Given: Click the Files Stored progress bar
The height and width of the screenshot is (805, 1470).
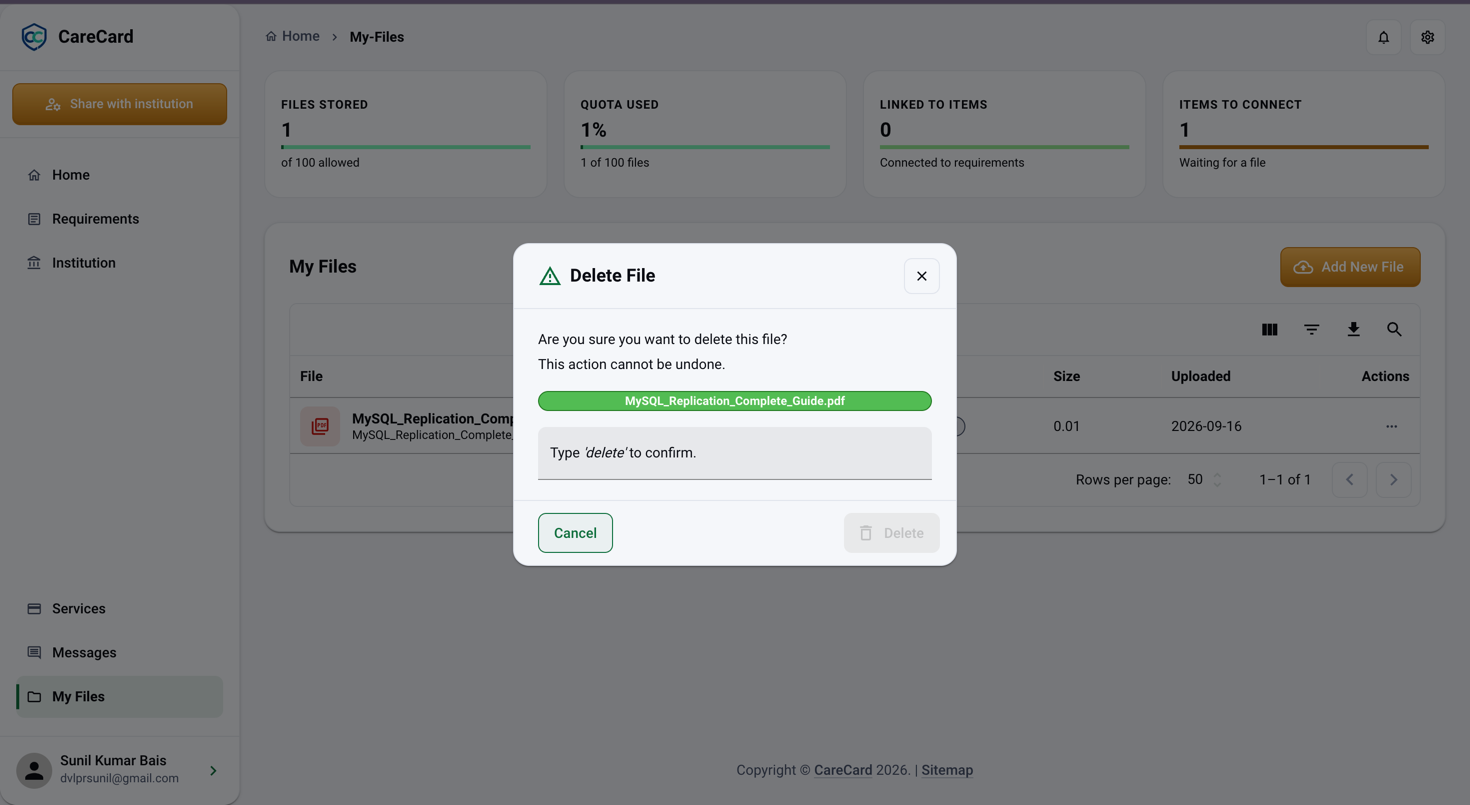Looking at the screenshot, I should 406,147.
